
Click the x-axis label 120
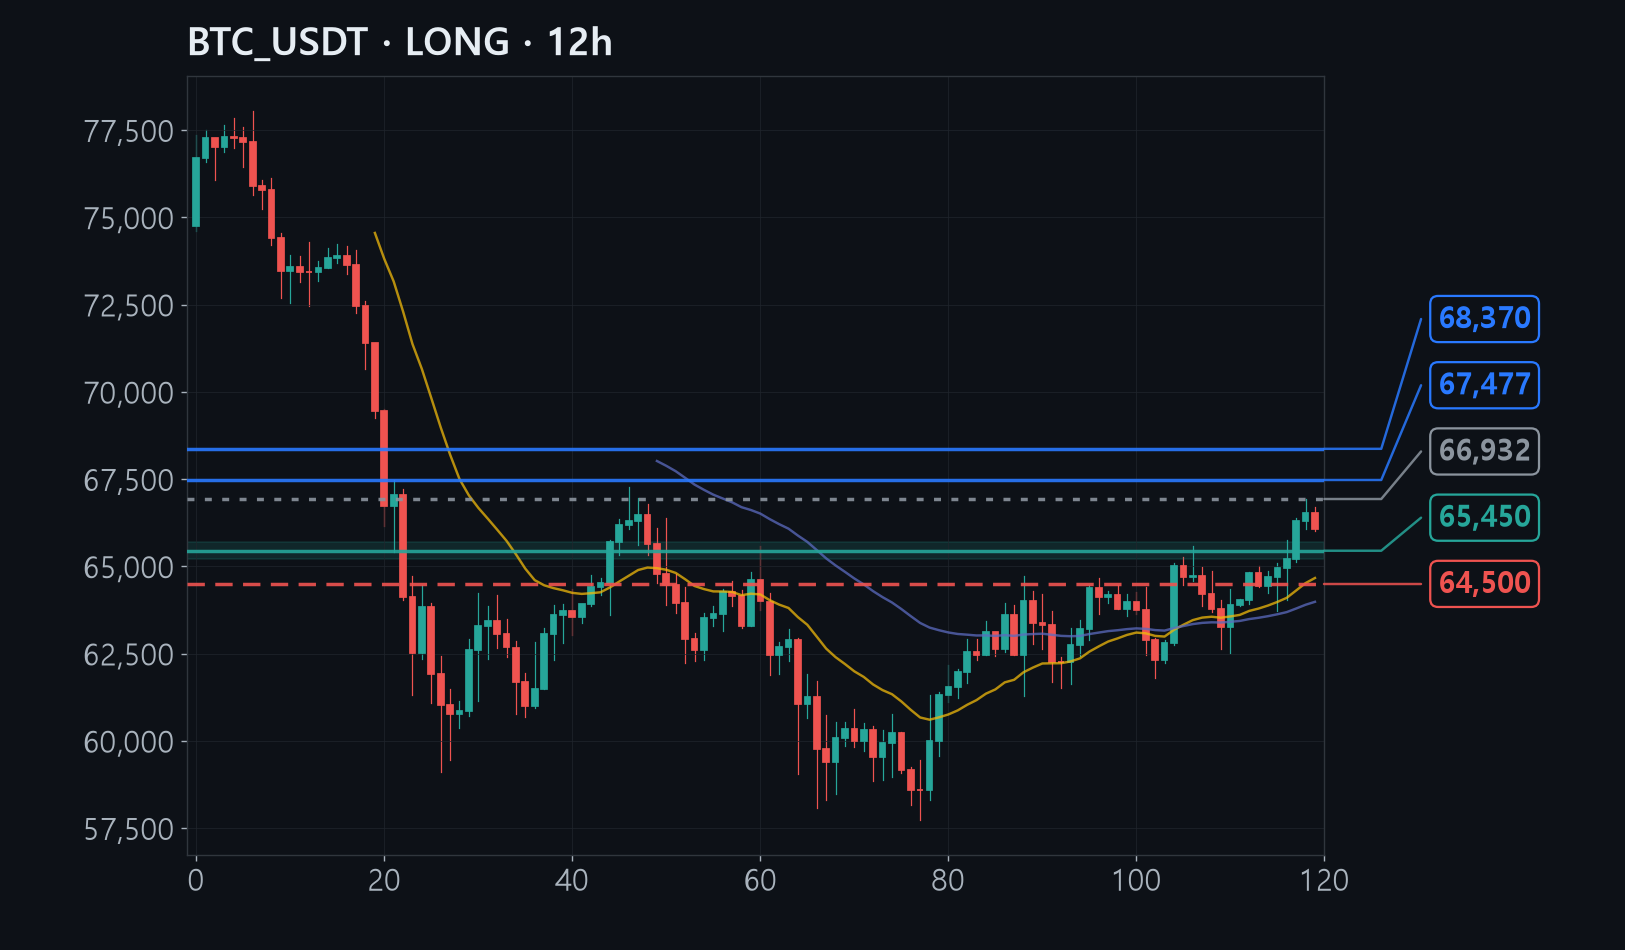1324,881
